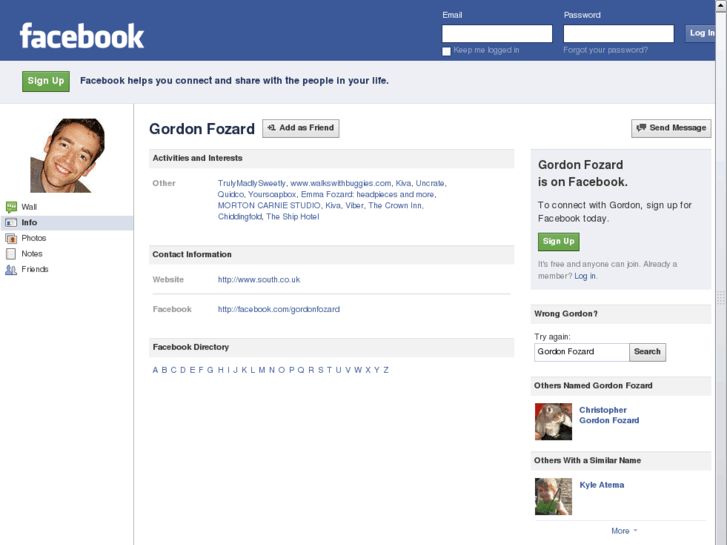Click directory letter Z
727x545 pixels.
pyautogui.click(x=386, y=370)
